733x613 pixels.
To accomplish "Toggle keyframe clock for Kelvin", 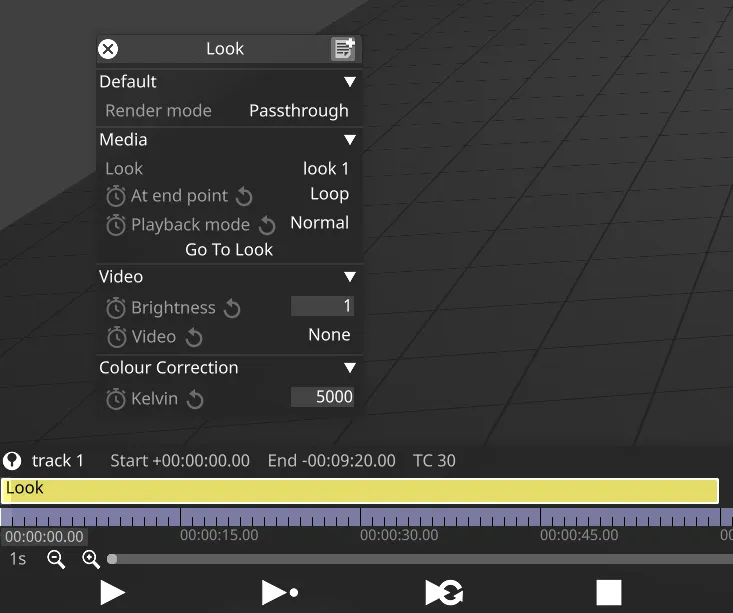I will point(115,399).
